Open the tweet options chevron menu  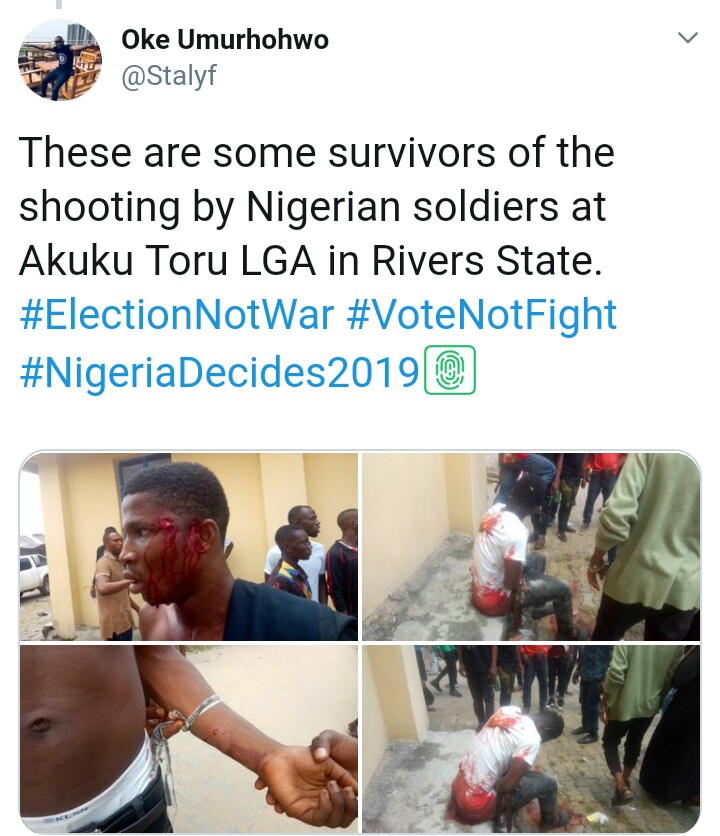click(x=687, y=39)
